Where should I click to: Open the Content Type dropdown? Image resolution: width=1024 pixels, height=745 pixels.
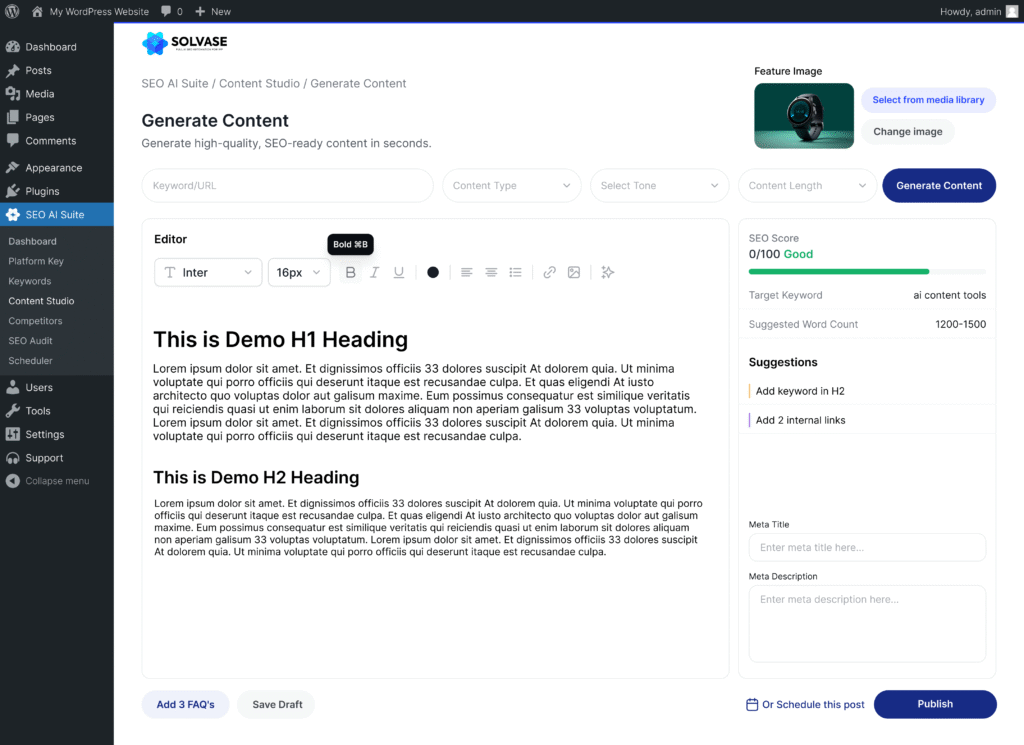point(511,185)
